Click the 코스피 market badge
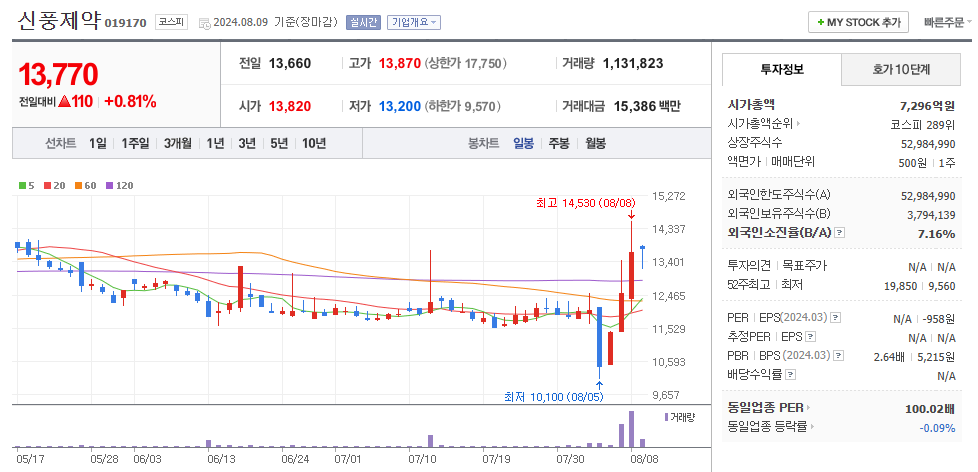 pos(171,22)
